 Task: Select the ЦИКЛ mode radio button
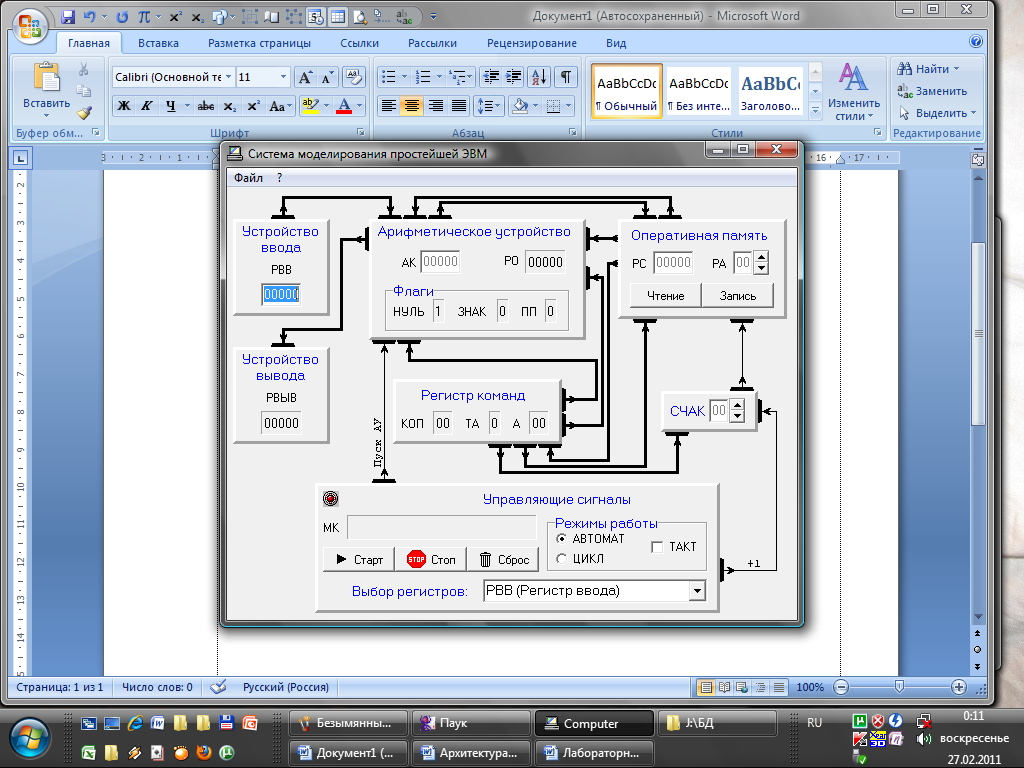point(561,559)
